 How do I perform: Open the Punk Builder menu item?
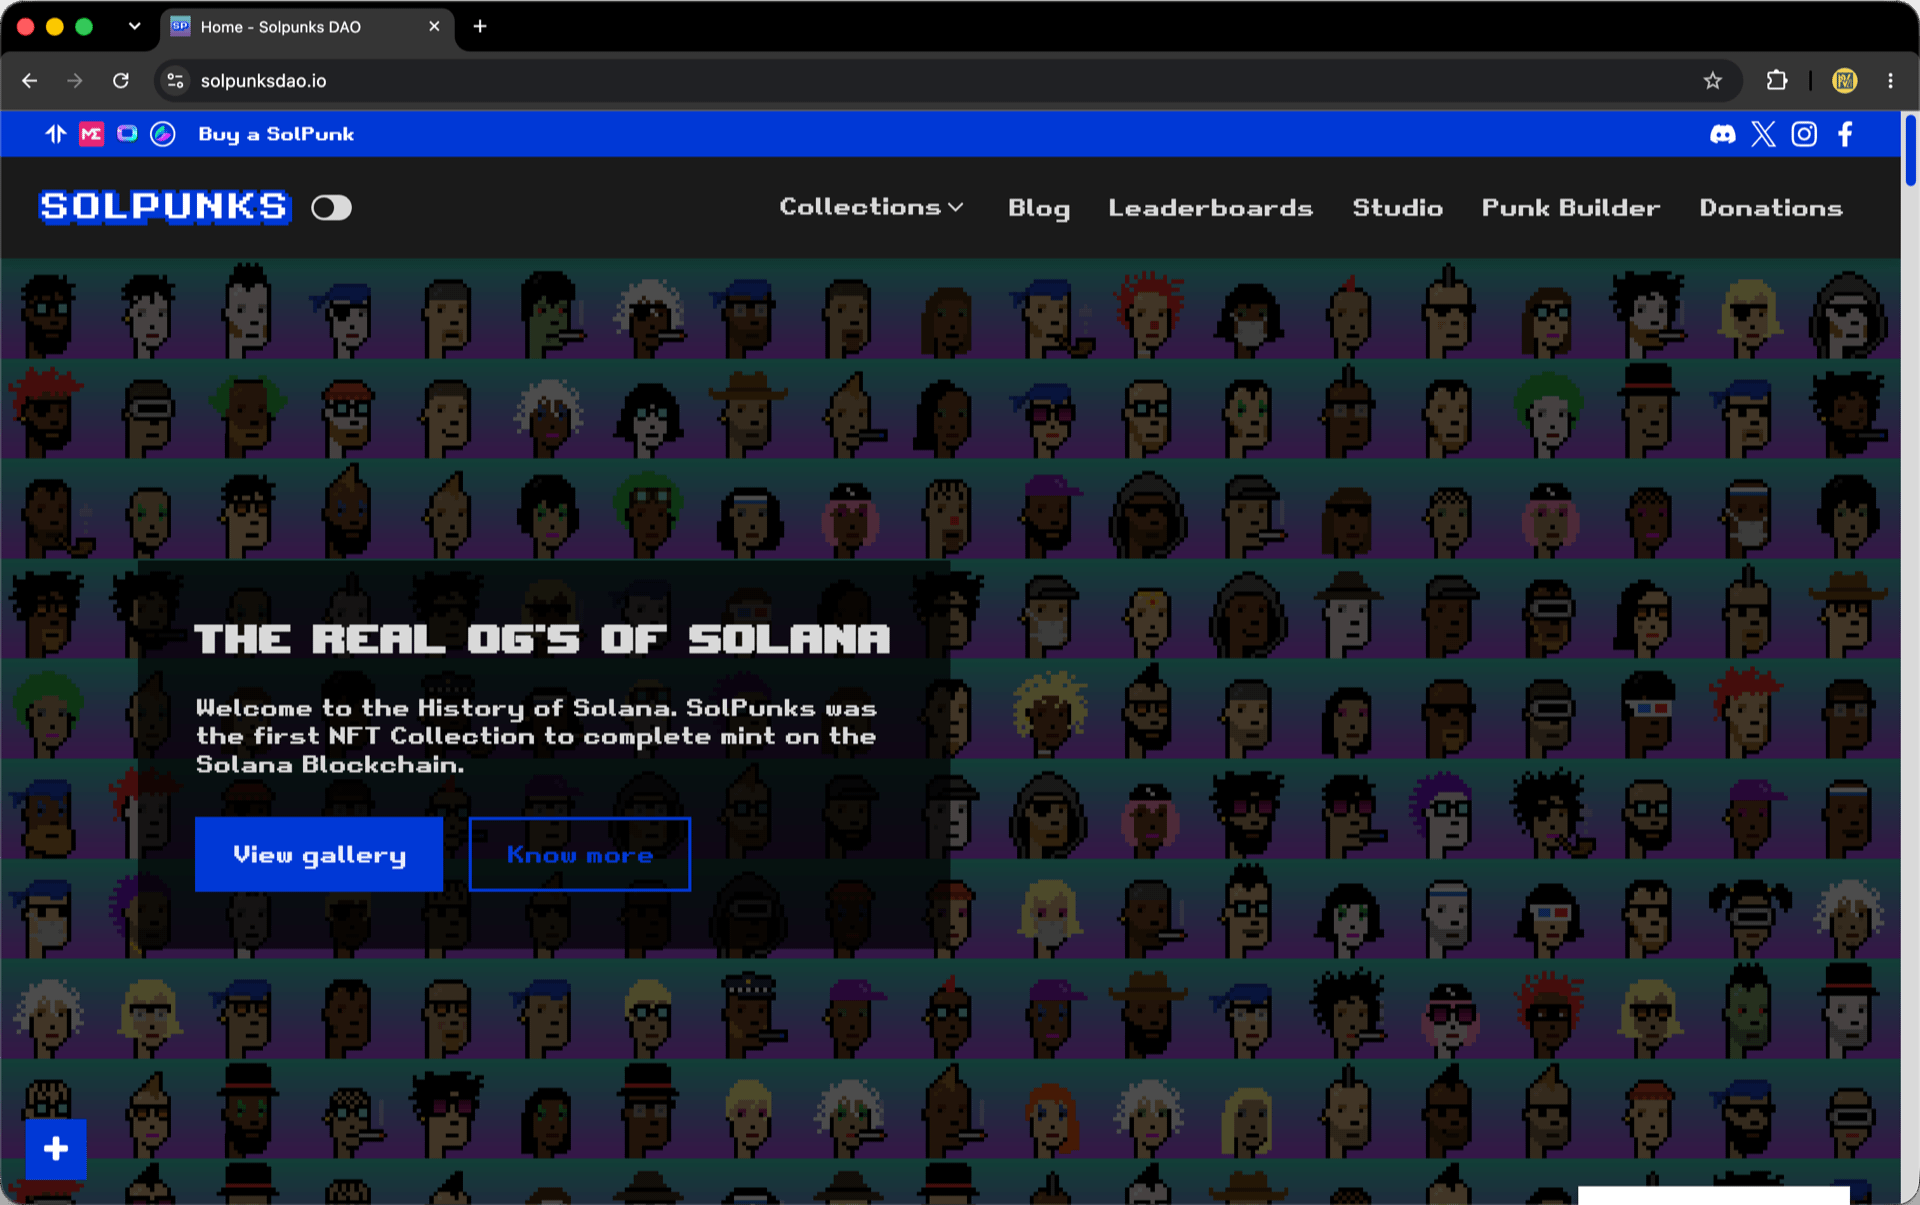(x=1570, y=207)
